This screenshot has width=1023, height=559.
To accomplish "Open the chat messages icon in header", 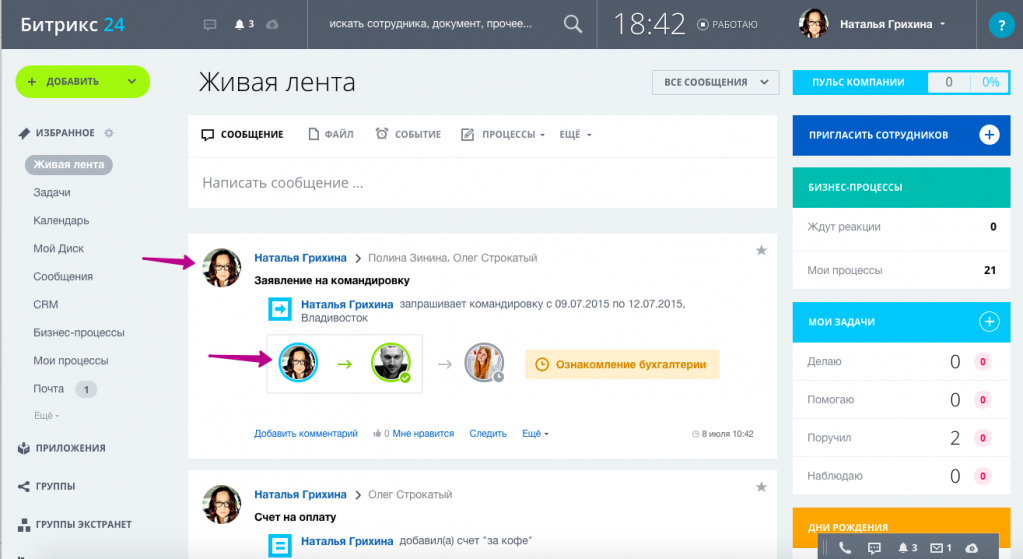I will click(210, 25).
